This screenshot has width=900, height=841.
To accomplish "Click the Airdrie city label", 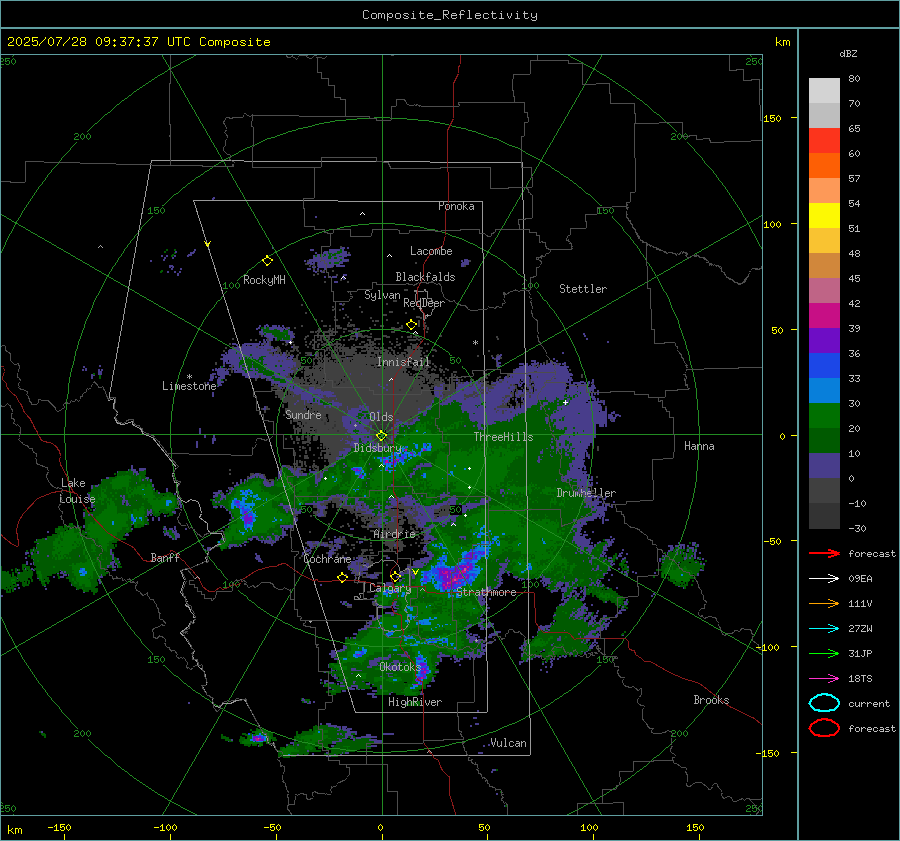I will [x=394, y=534].
